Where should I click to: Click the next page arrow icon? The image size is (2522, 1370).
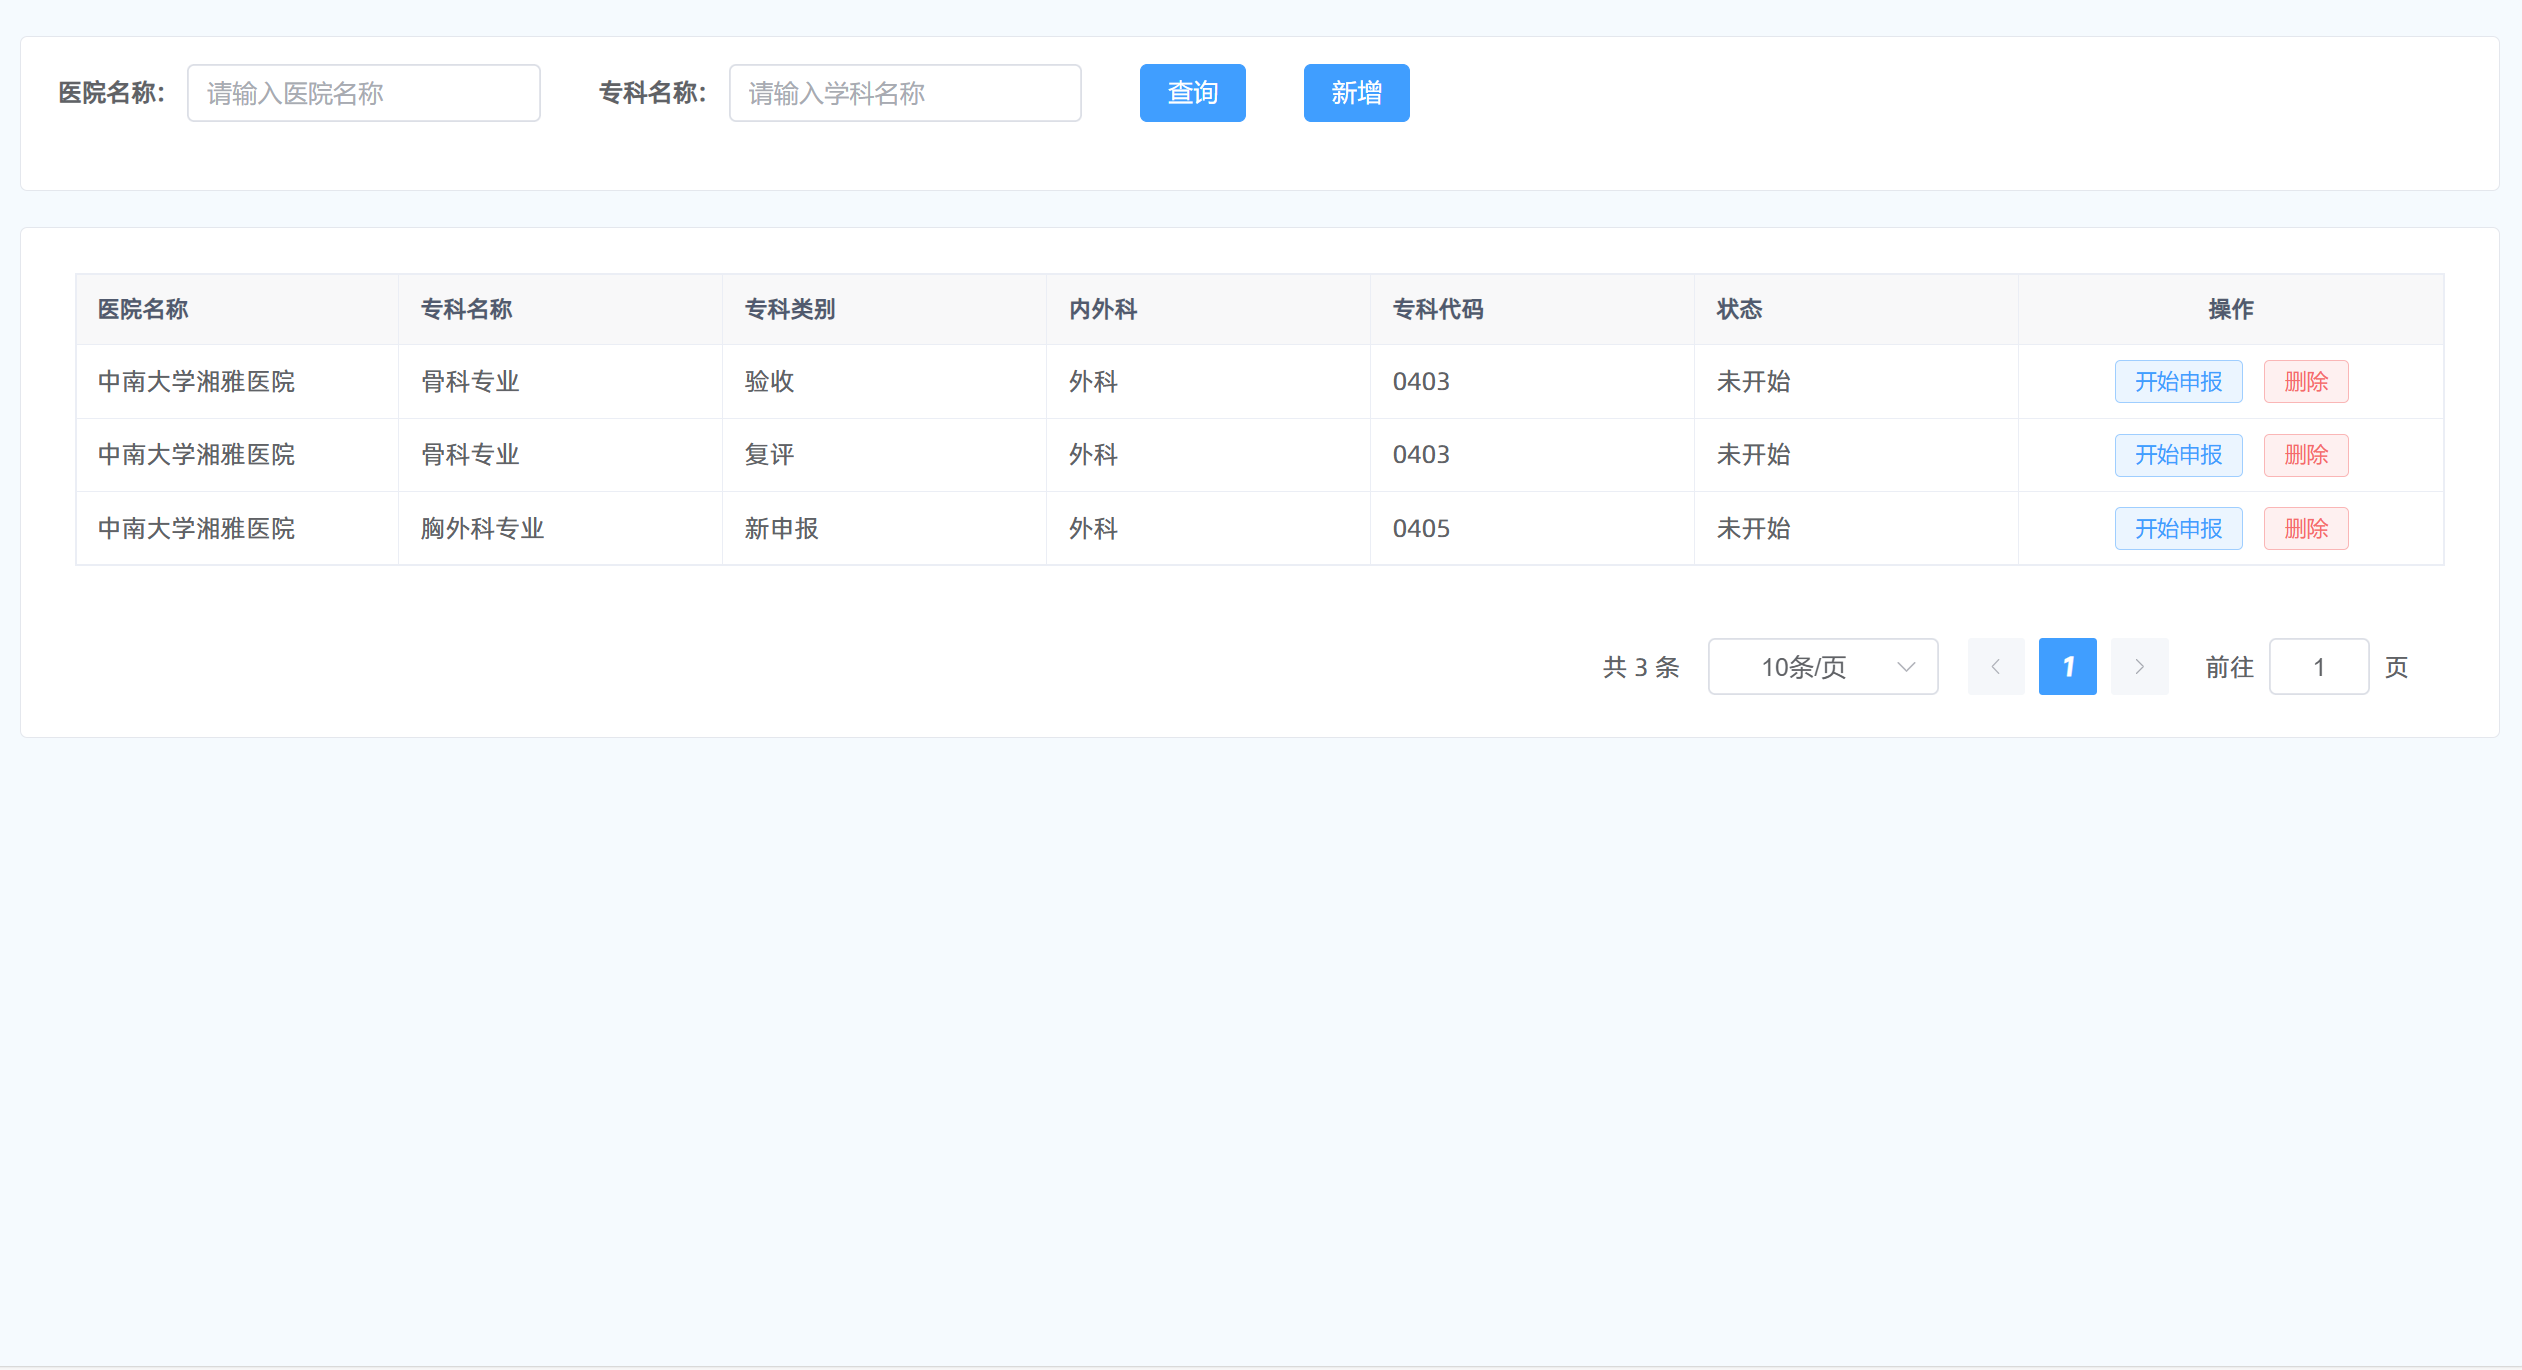[2139, 667]
